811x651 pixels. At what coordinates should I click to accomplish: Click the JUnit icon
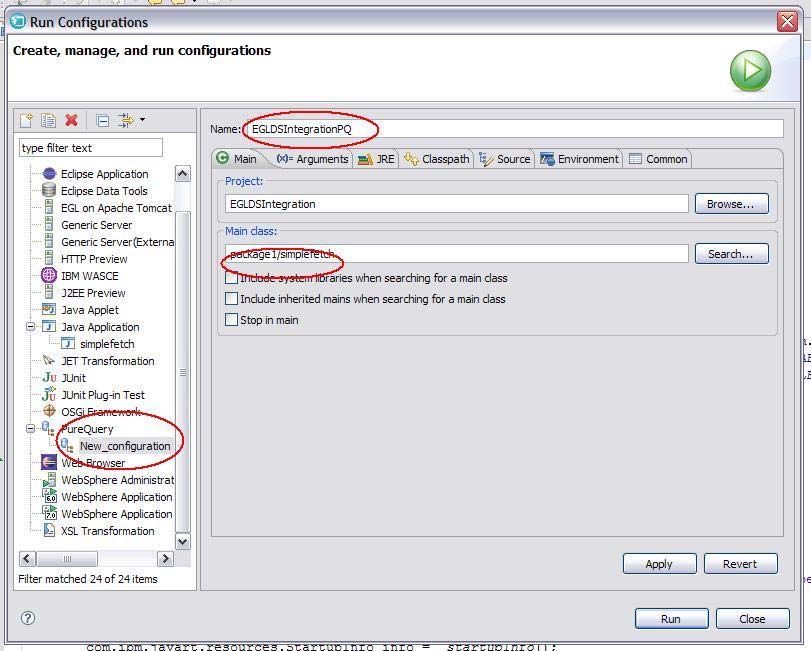49,377
